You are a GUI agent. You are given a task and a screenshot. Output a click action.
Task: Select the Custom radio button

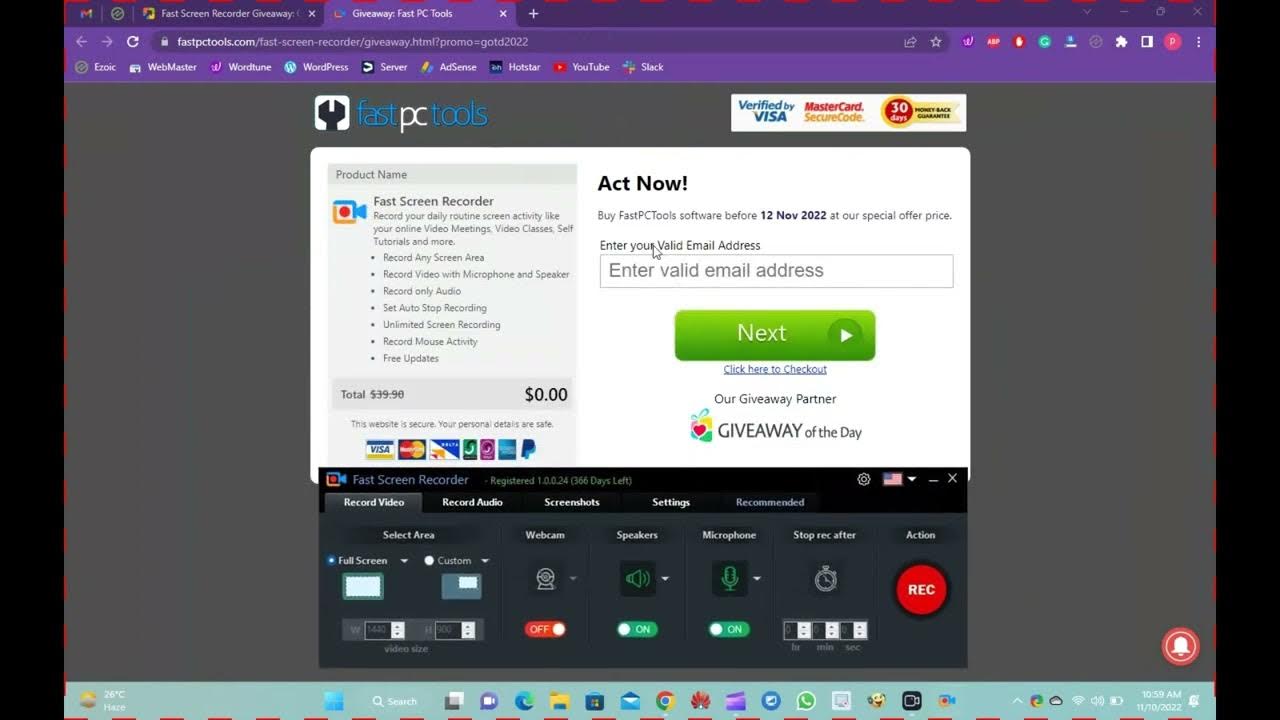point(429,560)
